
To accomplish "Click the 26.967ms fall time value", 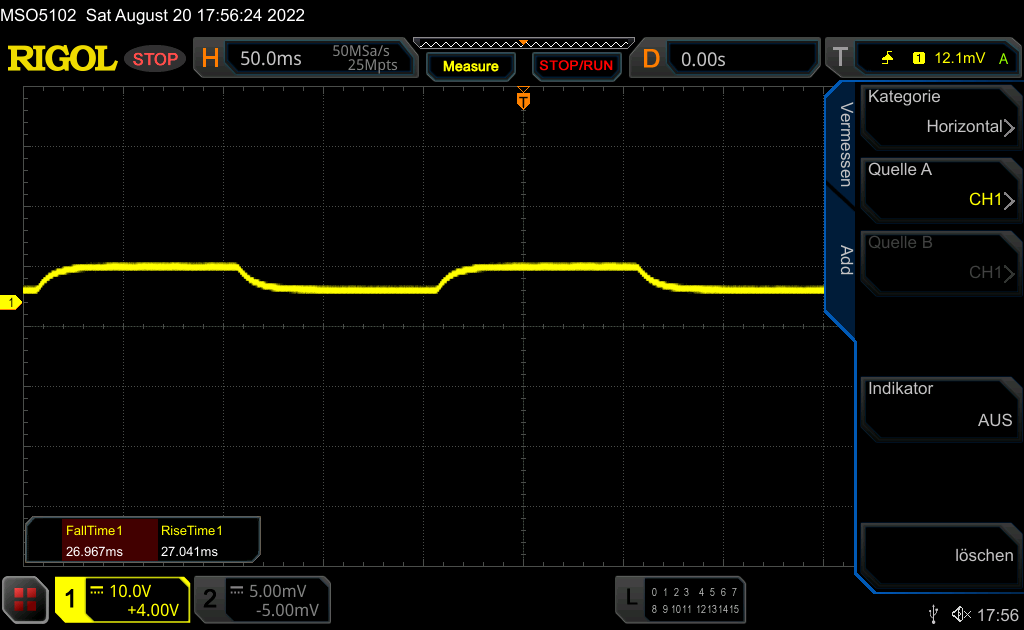I will 94,552.
